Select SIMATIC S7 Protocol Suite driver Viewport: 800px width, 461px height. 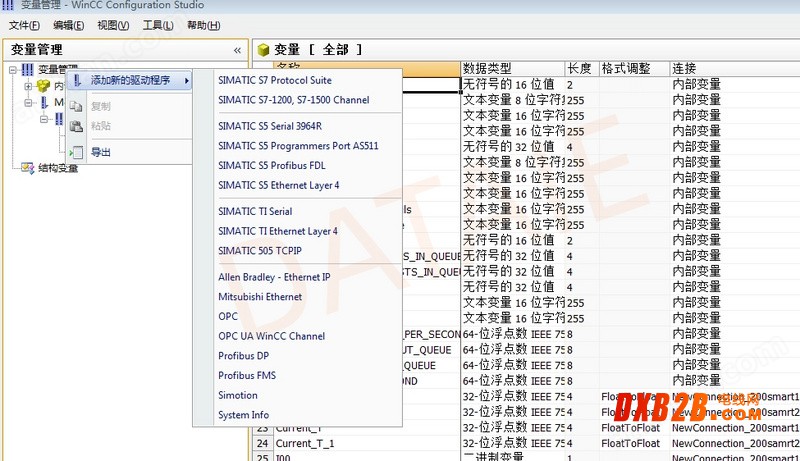tap(274, 80)
